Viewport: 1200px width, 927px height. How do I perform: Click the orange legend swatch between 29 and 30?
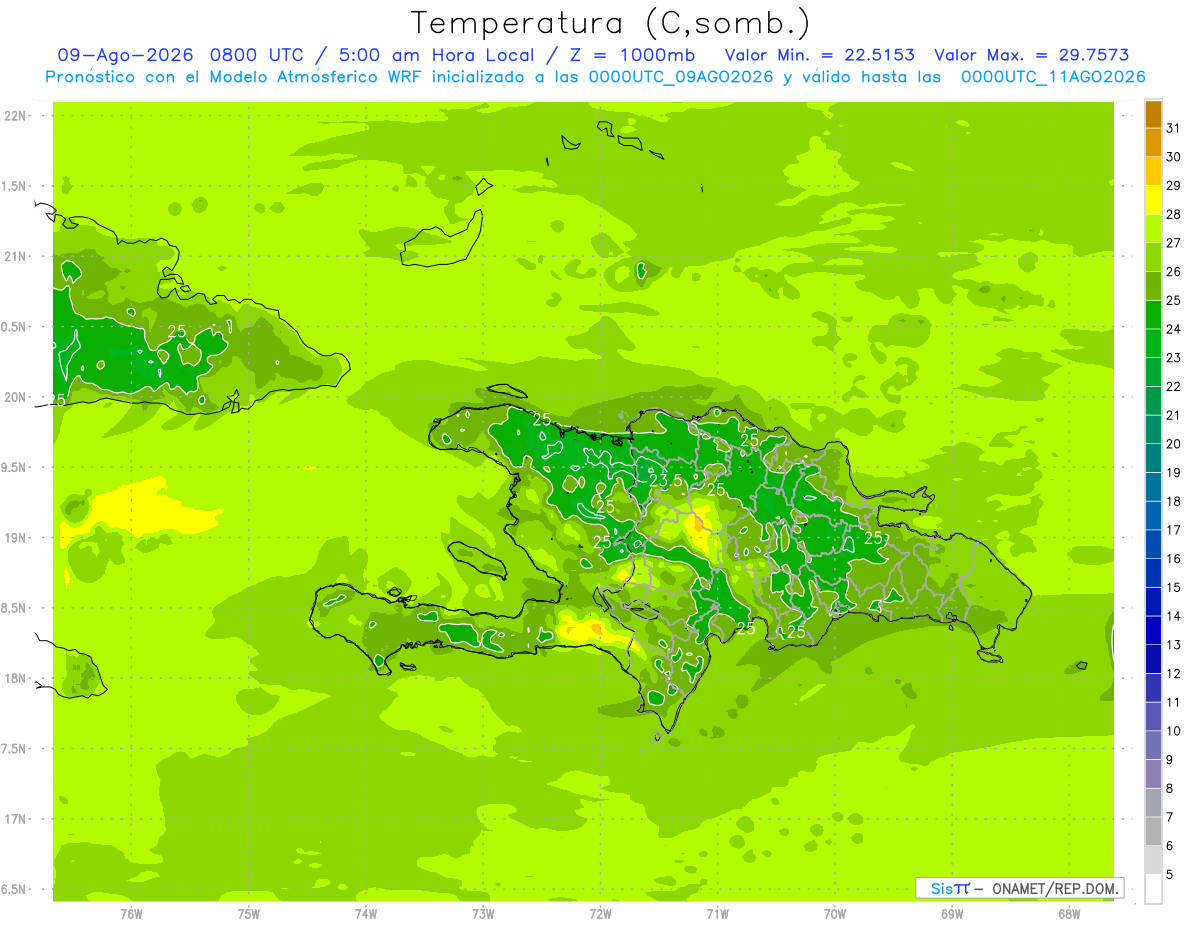click(x=1153, y=171)
